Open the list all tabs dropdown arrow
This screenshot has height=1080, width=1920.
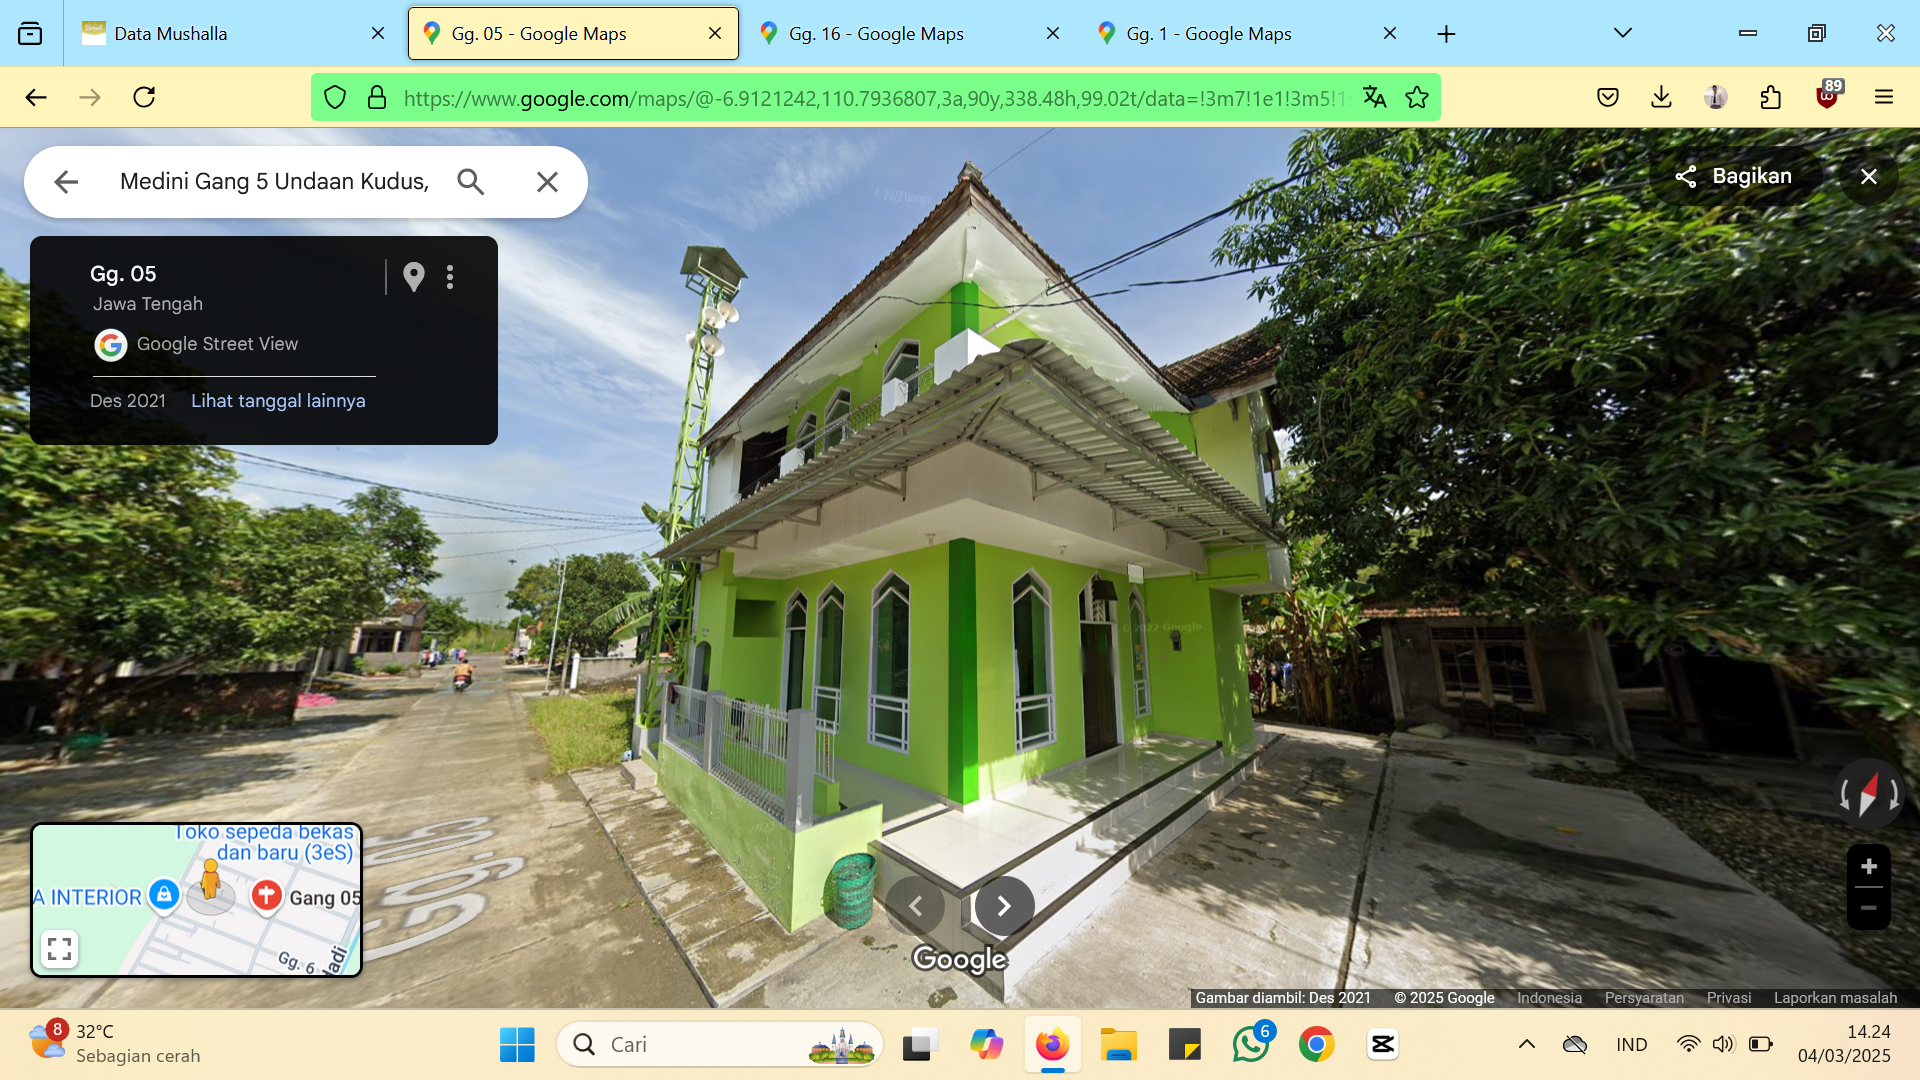(1623, 33)
